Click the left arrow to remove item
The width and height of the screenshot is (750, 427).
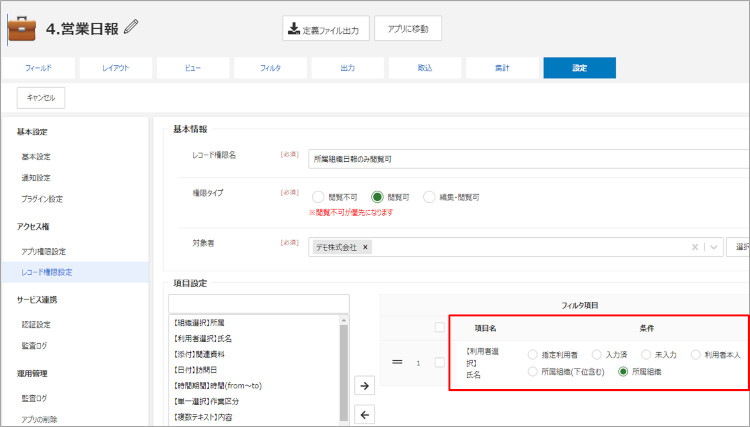tap(364, 415)
